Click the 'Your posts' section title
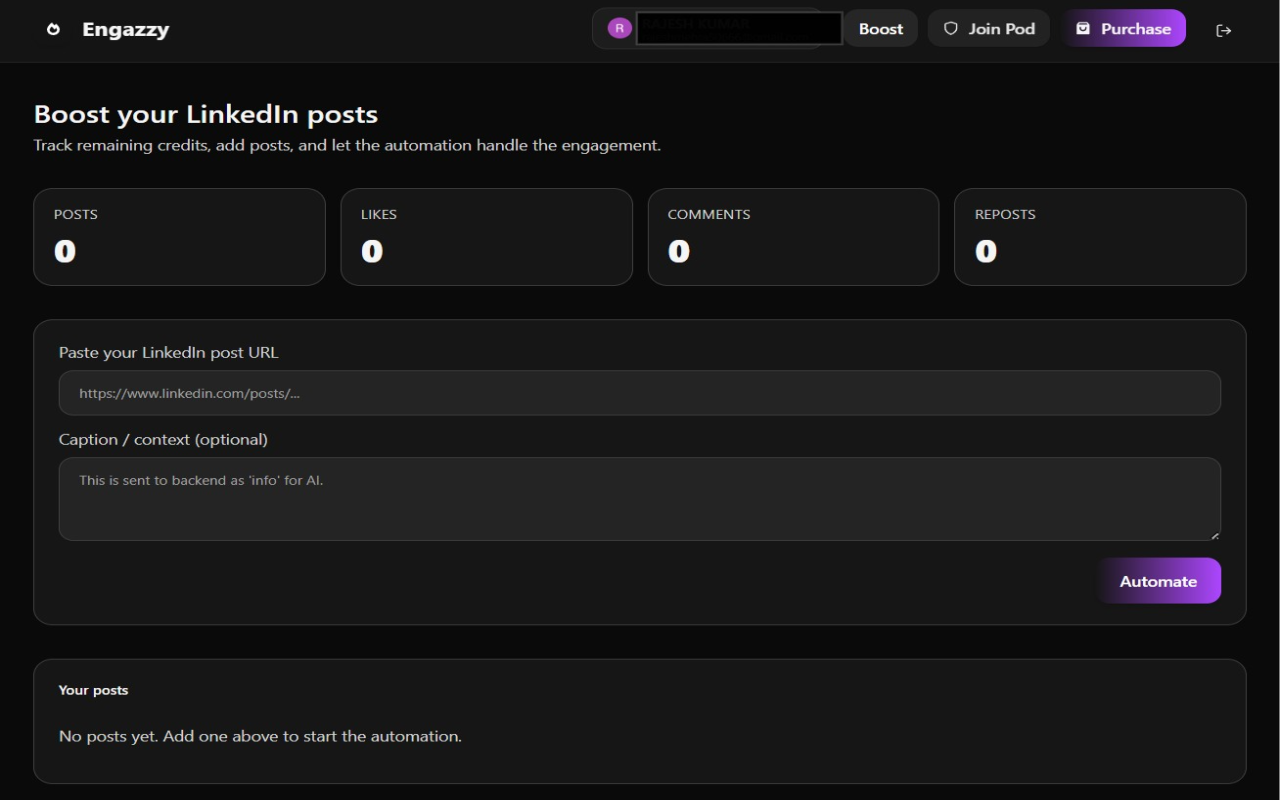This screenshot has width=1280, height=800. [x=93, y=690]
